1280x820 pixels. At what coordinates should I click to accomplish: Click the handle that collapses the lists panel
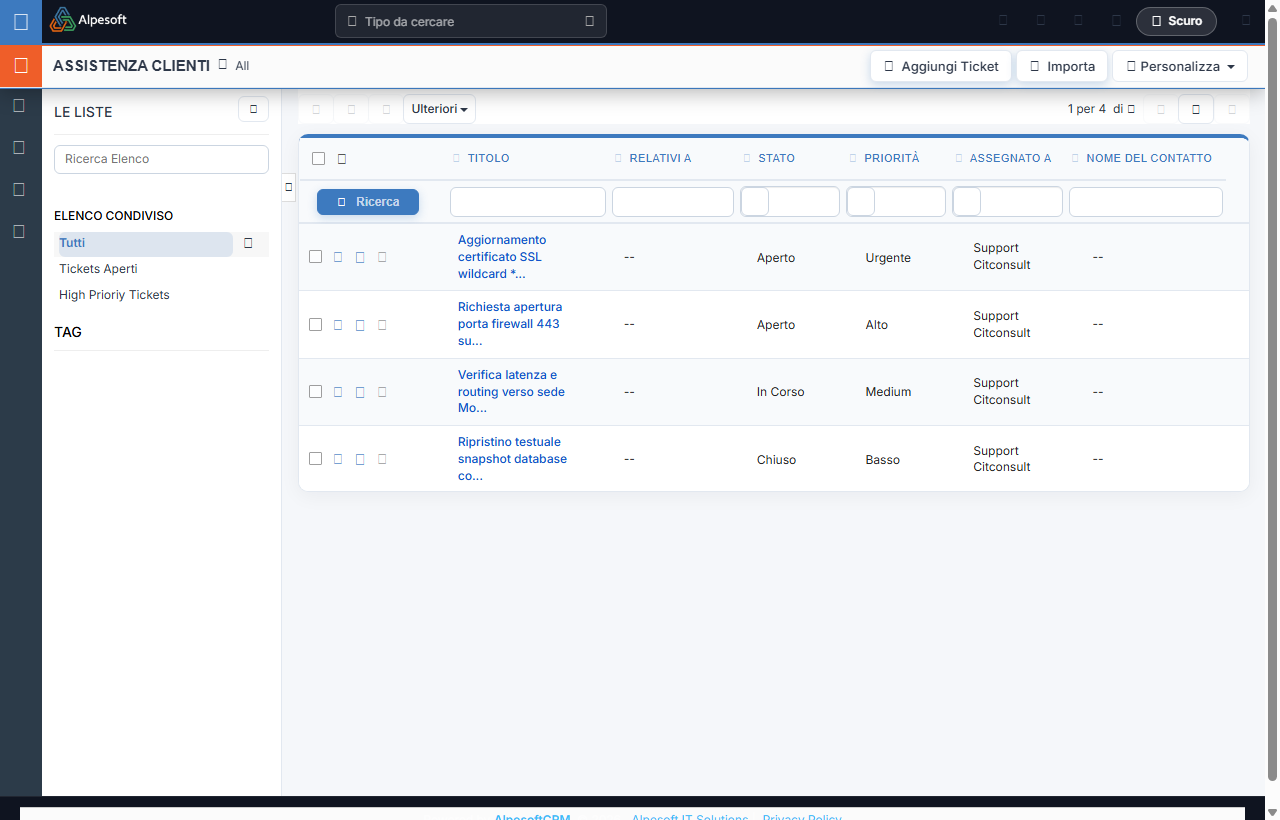click(x=288, y=187)
